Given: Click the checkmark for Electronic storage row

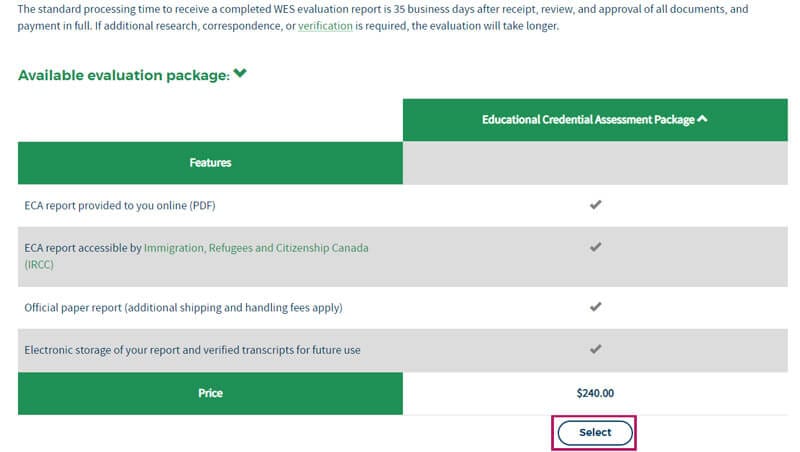Looking at the screenshot, I should 595,349.
